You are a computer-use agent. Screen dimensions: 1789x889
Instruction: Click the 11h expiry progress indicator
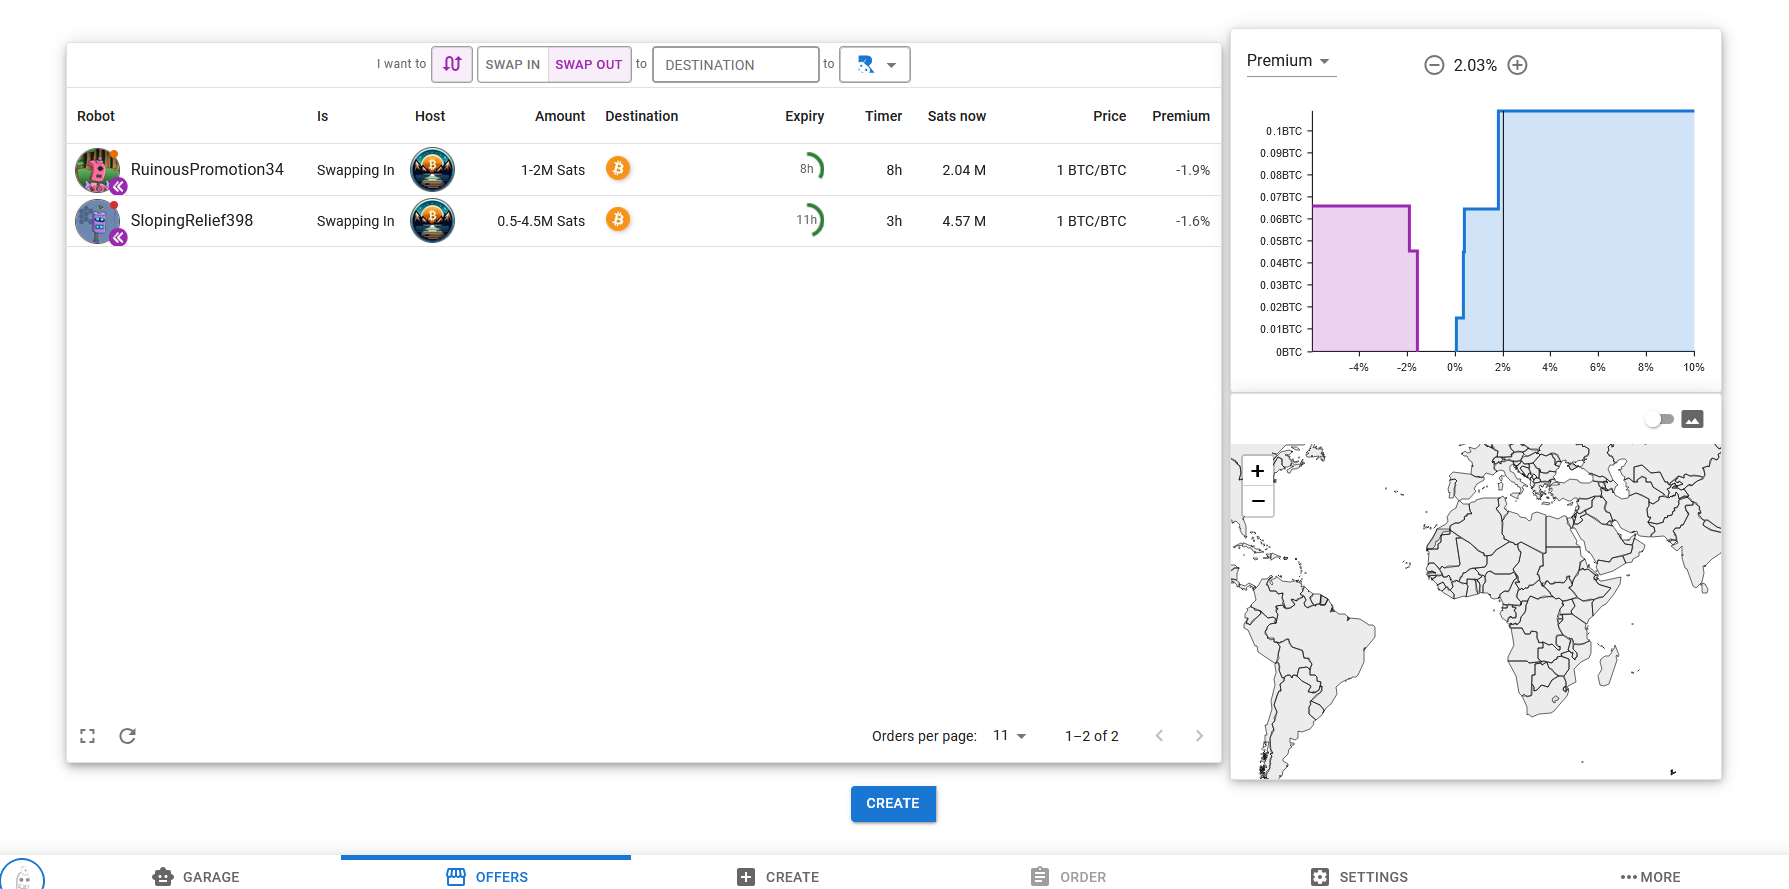tap(810, 219)
